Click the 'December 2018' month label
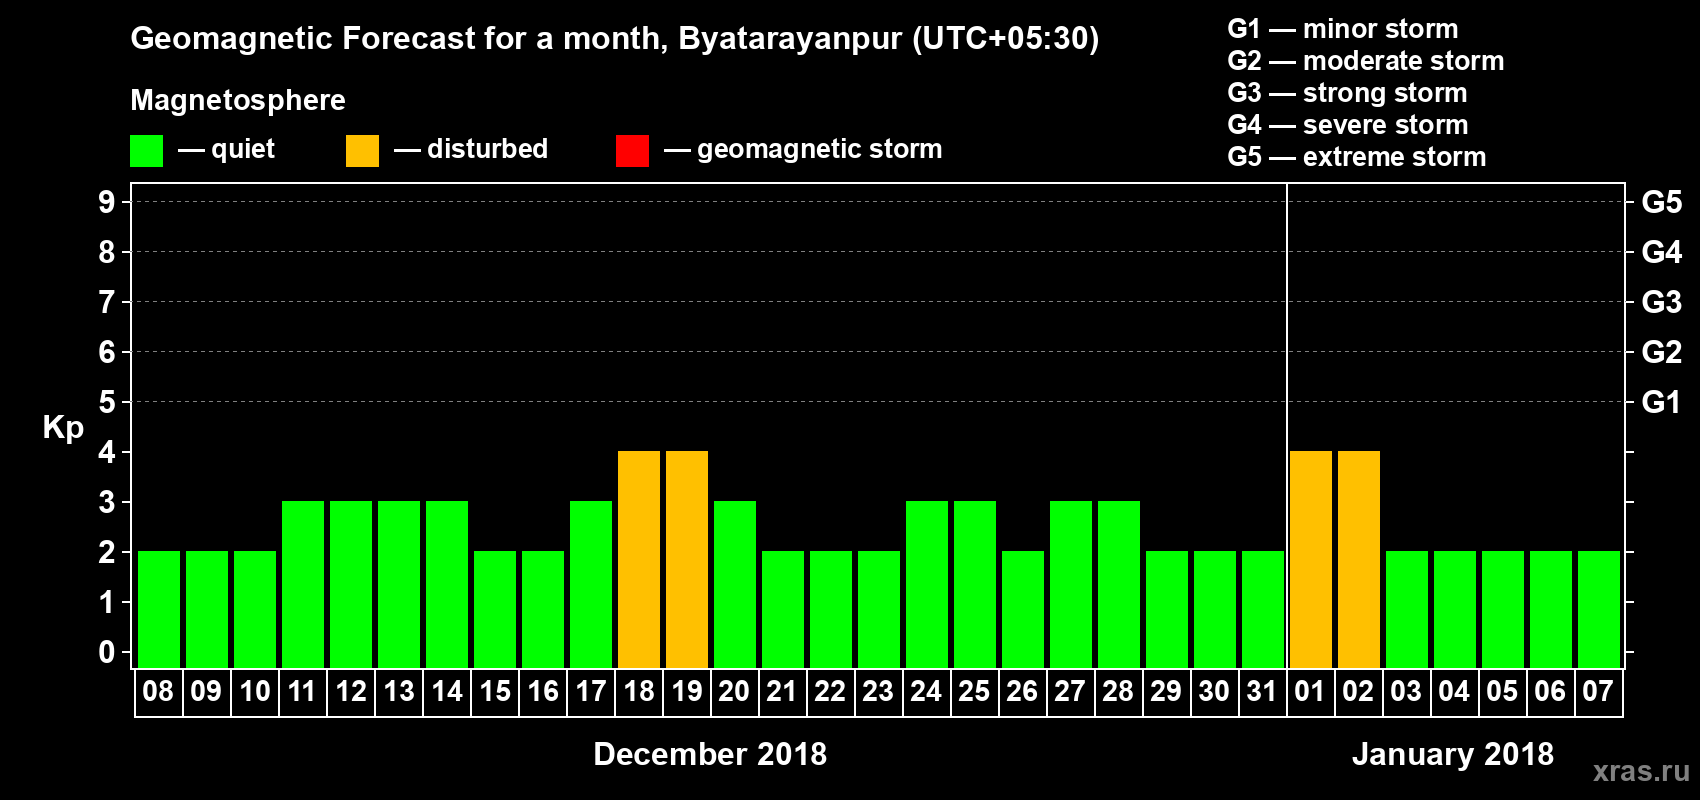The height and width of the screenshot is (800, 1700). (710, 754)
